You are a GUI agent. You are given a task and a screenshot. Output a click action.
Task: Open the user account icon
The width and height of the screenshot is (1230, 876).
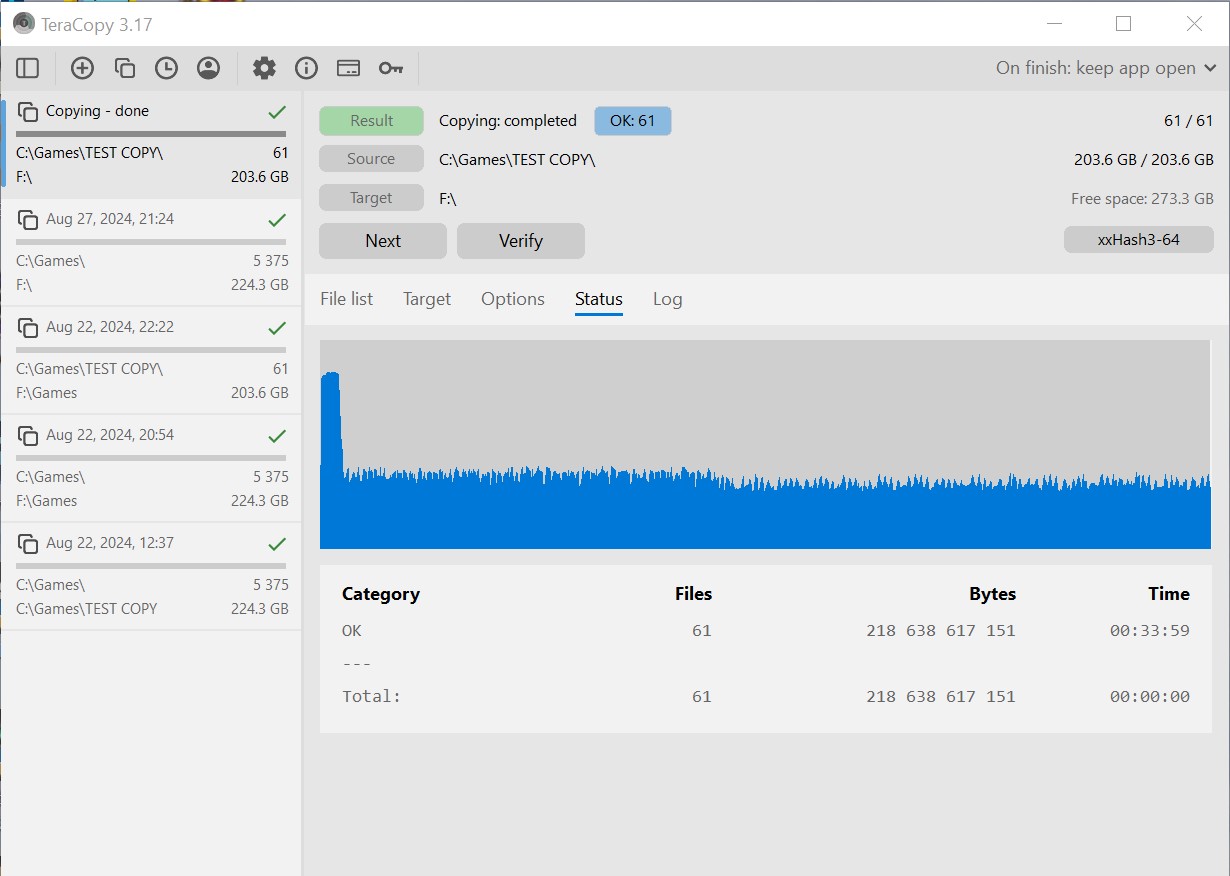click(208, 68)
